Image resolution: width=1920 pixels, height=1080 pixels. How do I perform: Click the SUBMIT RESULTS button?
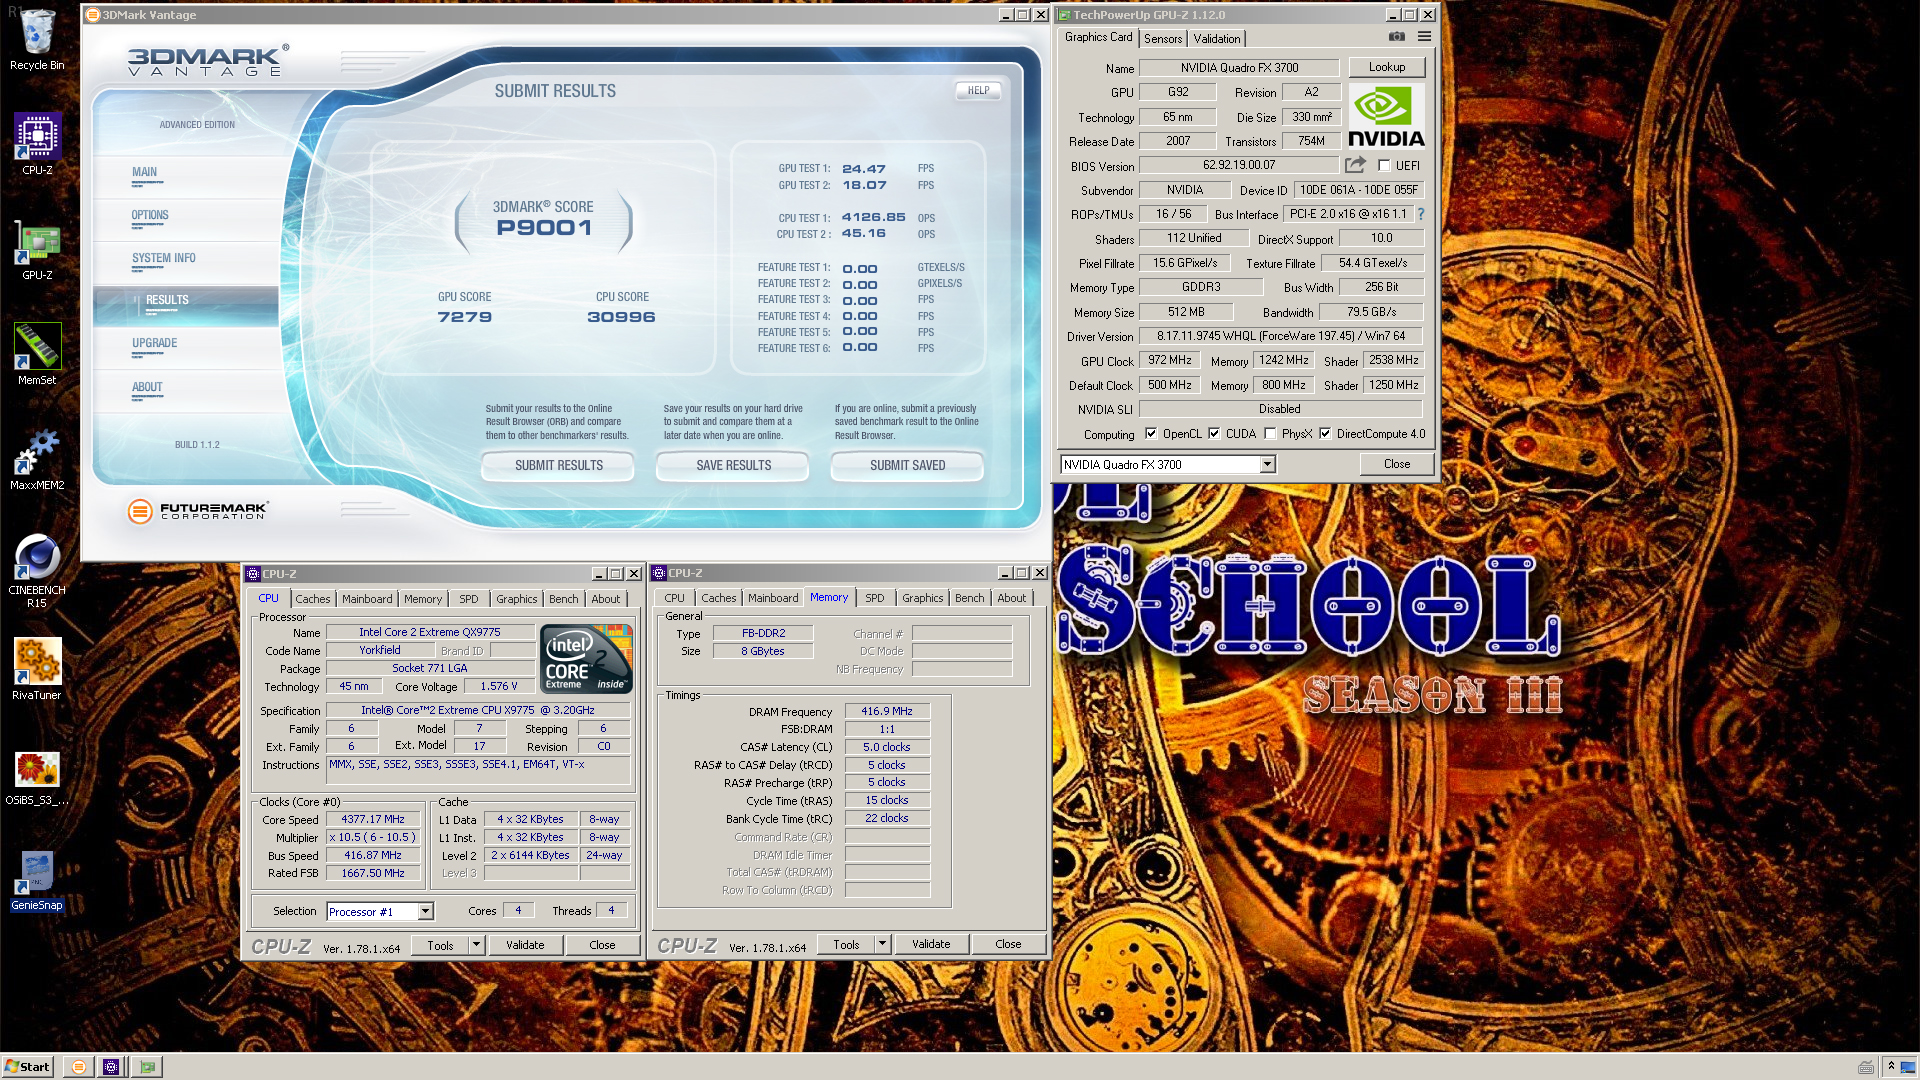(558, 466)
